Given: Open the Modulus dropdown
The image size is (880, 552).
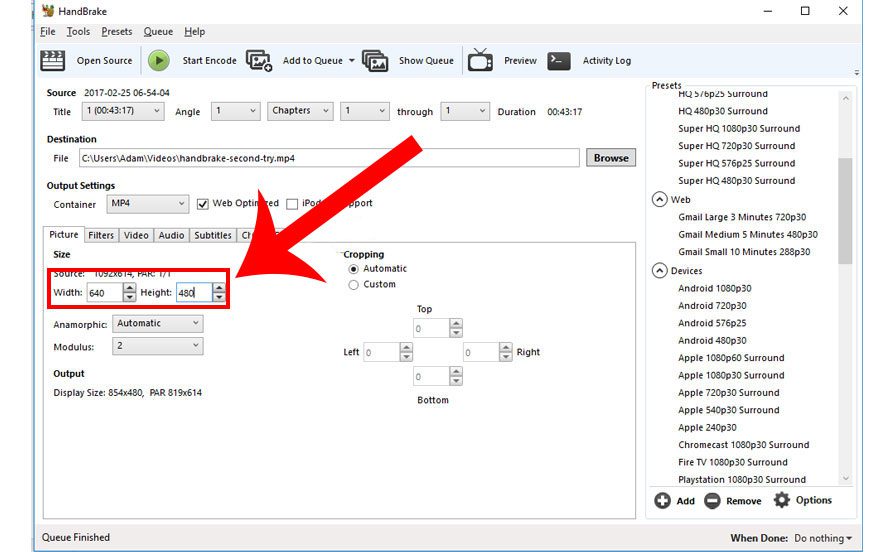Looking at the screenshot, I should click(x=158, y=346).
